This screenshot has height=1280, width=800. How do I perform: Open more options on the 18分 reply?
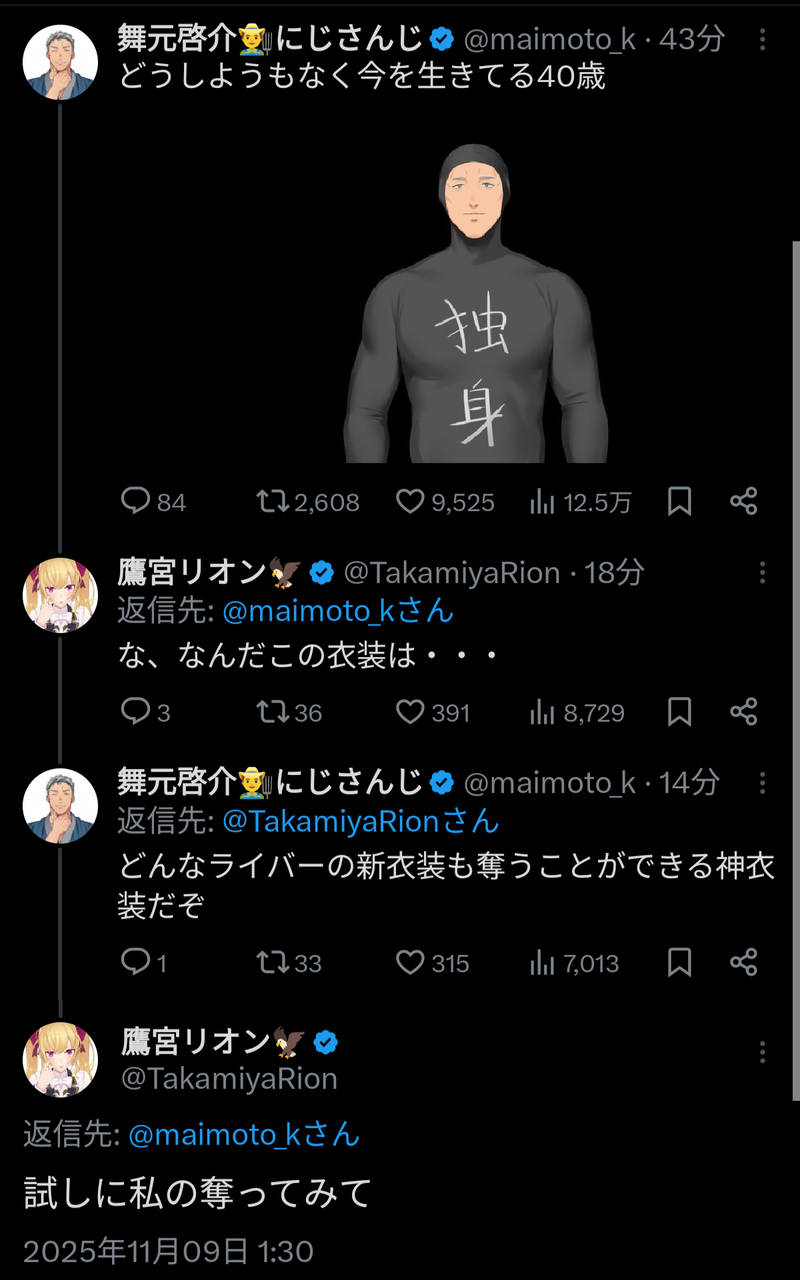coord(763,573)
